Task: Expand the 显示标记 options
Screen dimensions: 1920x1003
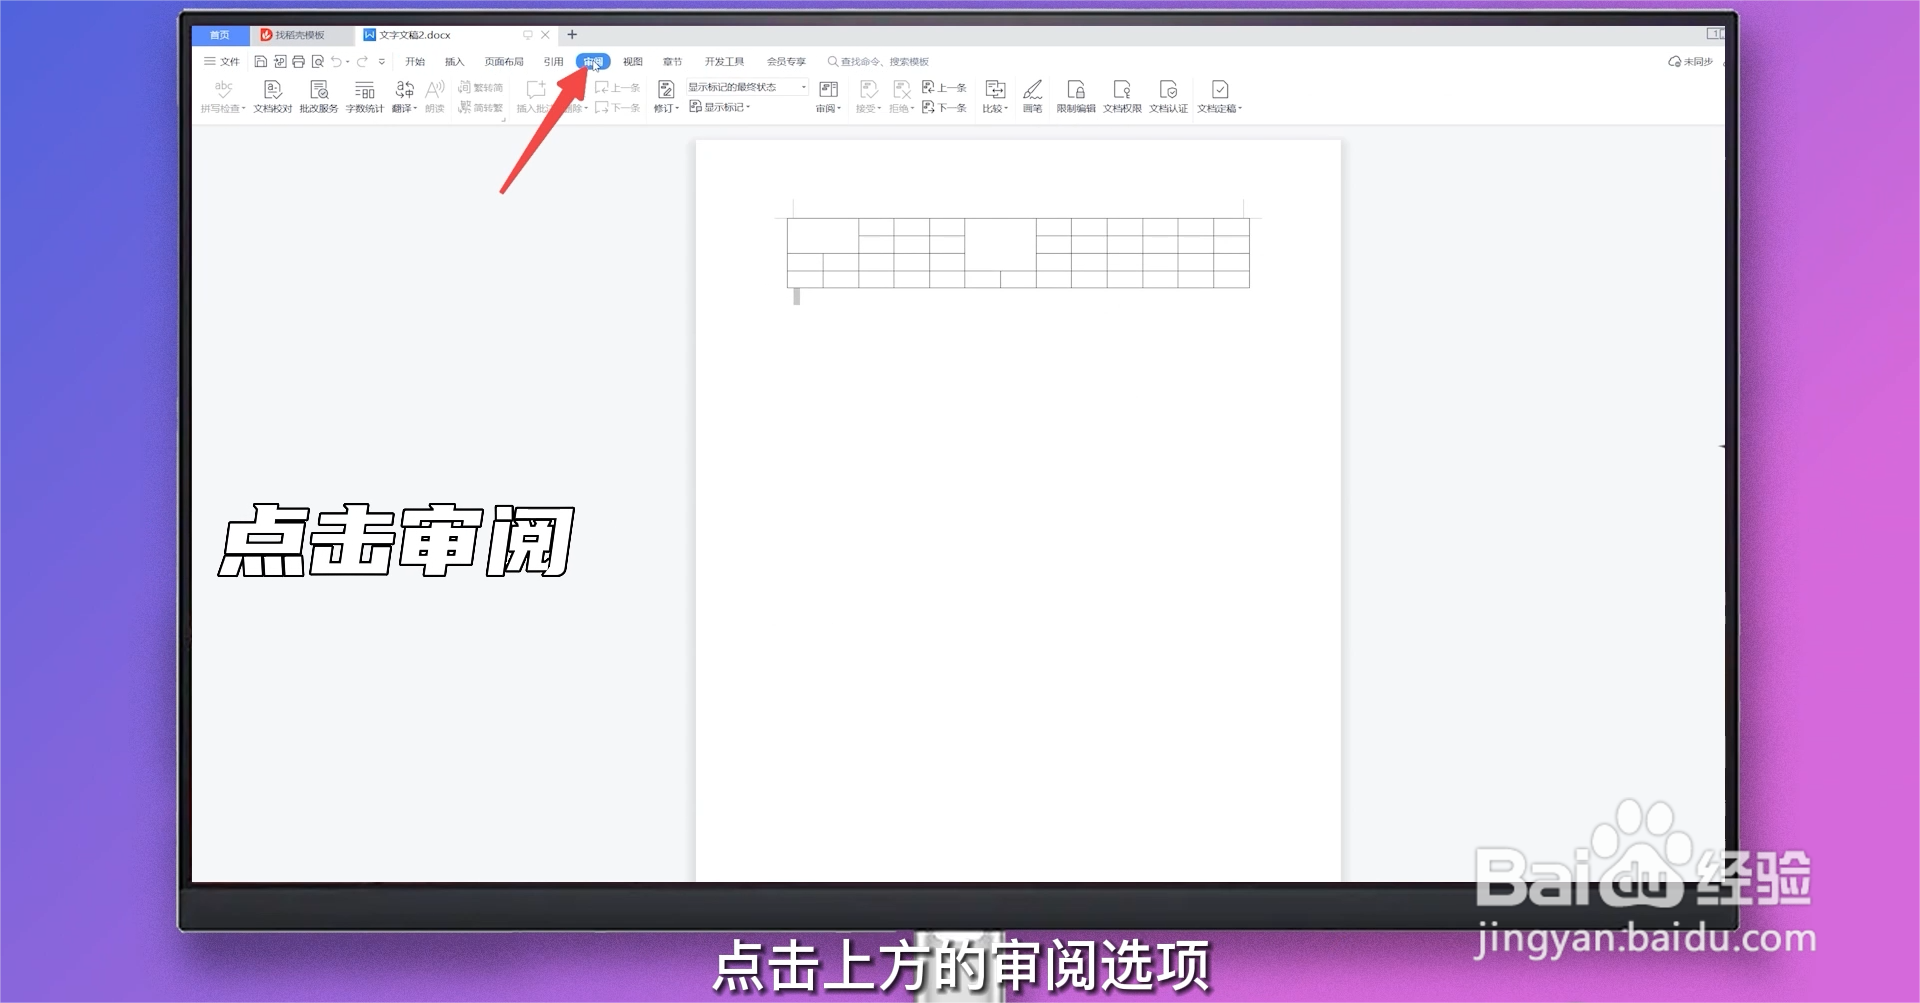Action: click(x=719, y=107)
